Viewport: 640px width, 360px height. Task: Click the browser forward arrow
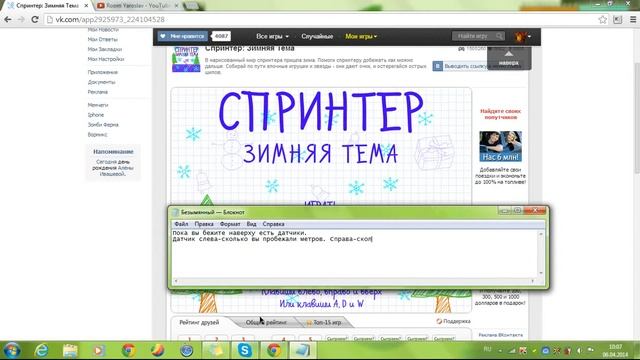tap(21, 19)
